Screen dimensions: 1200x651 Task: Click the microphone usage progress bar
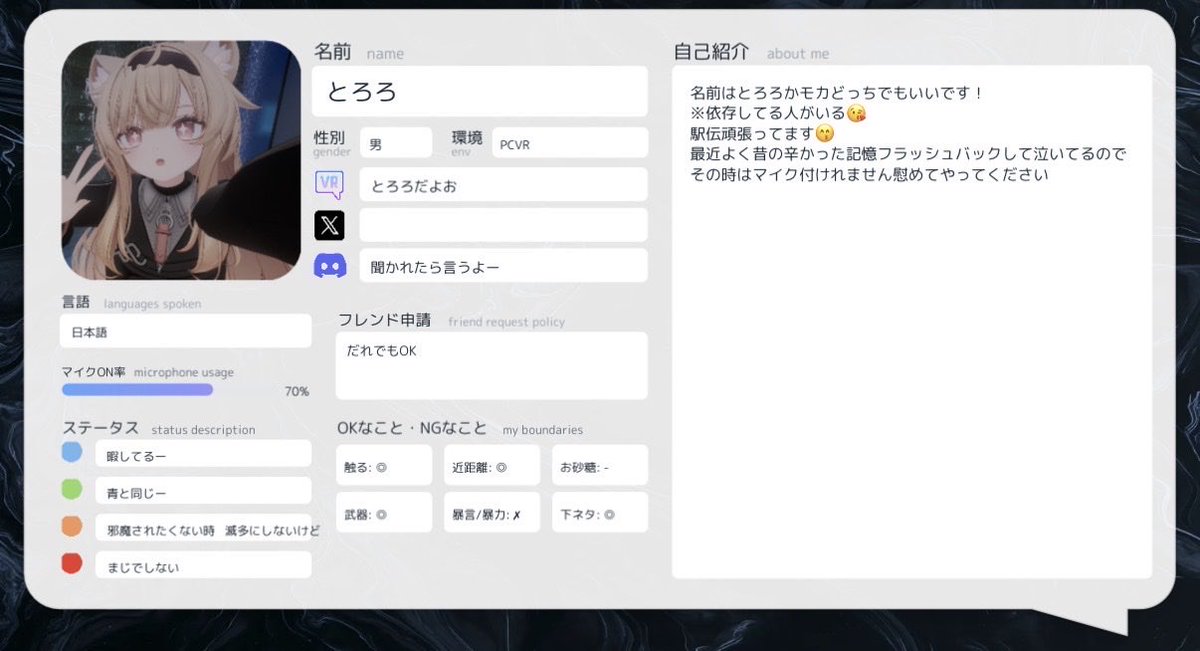click(x=137, y=390)
